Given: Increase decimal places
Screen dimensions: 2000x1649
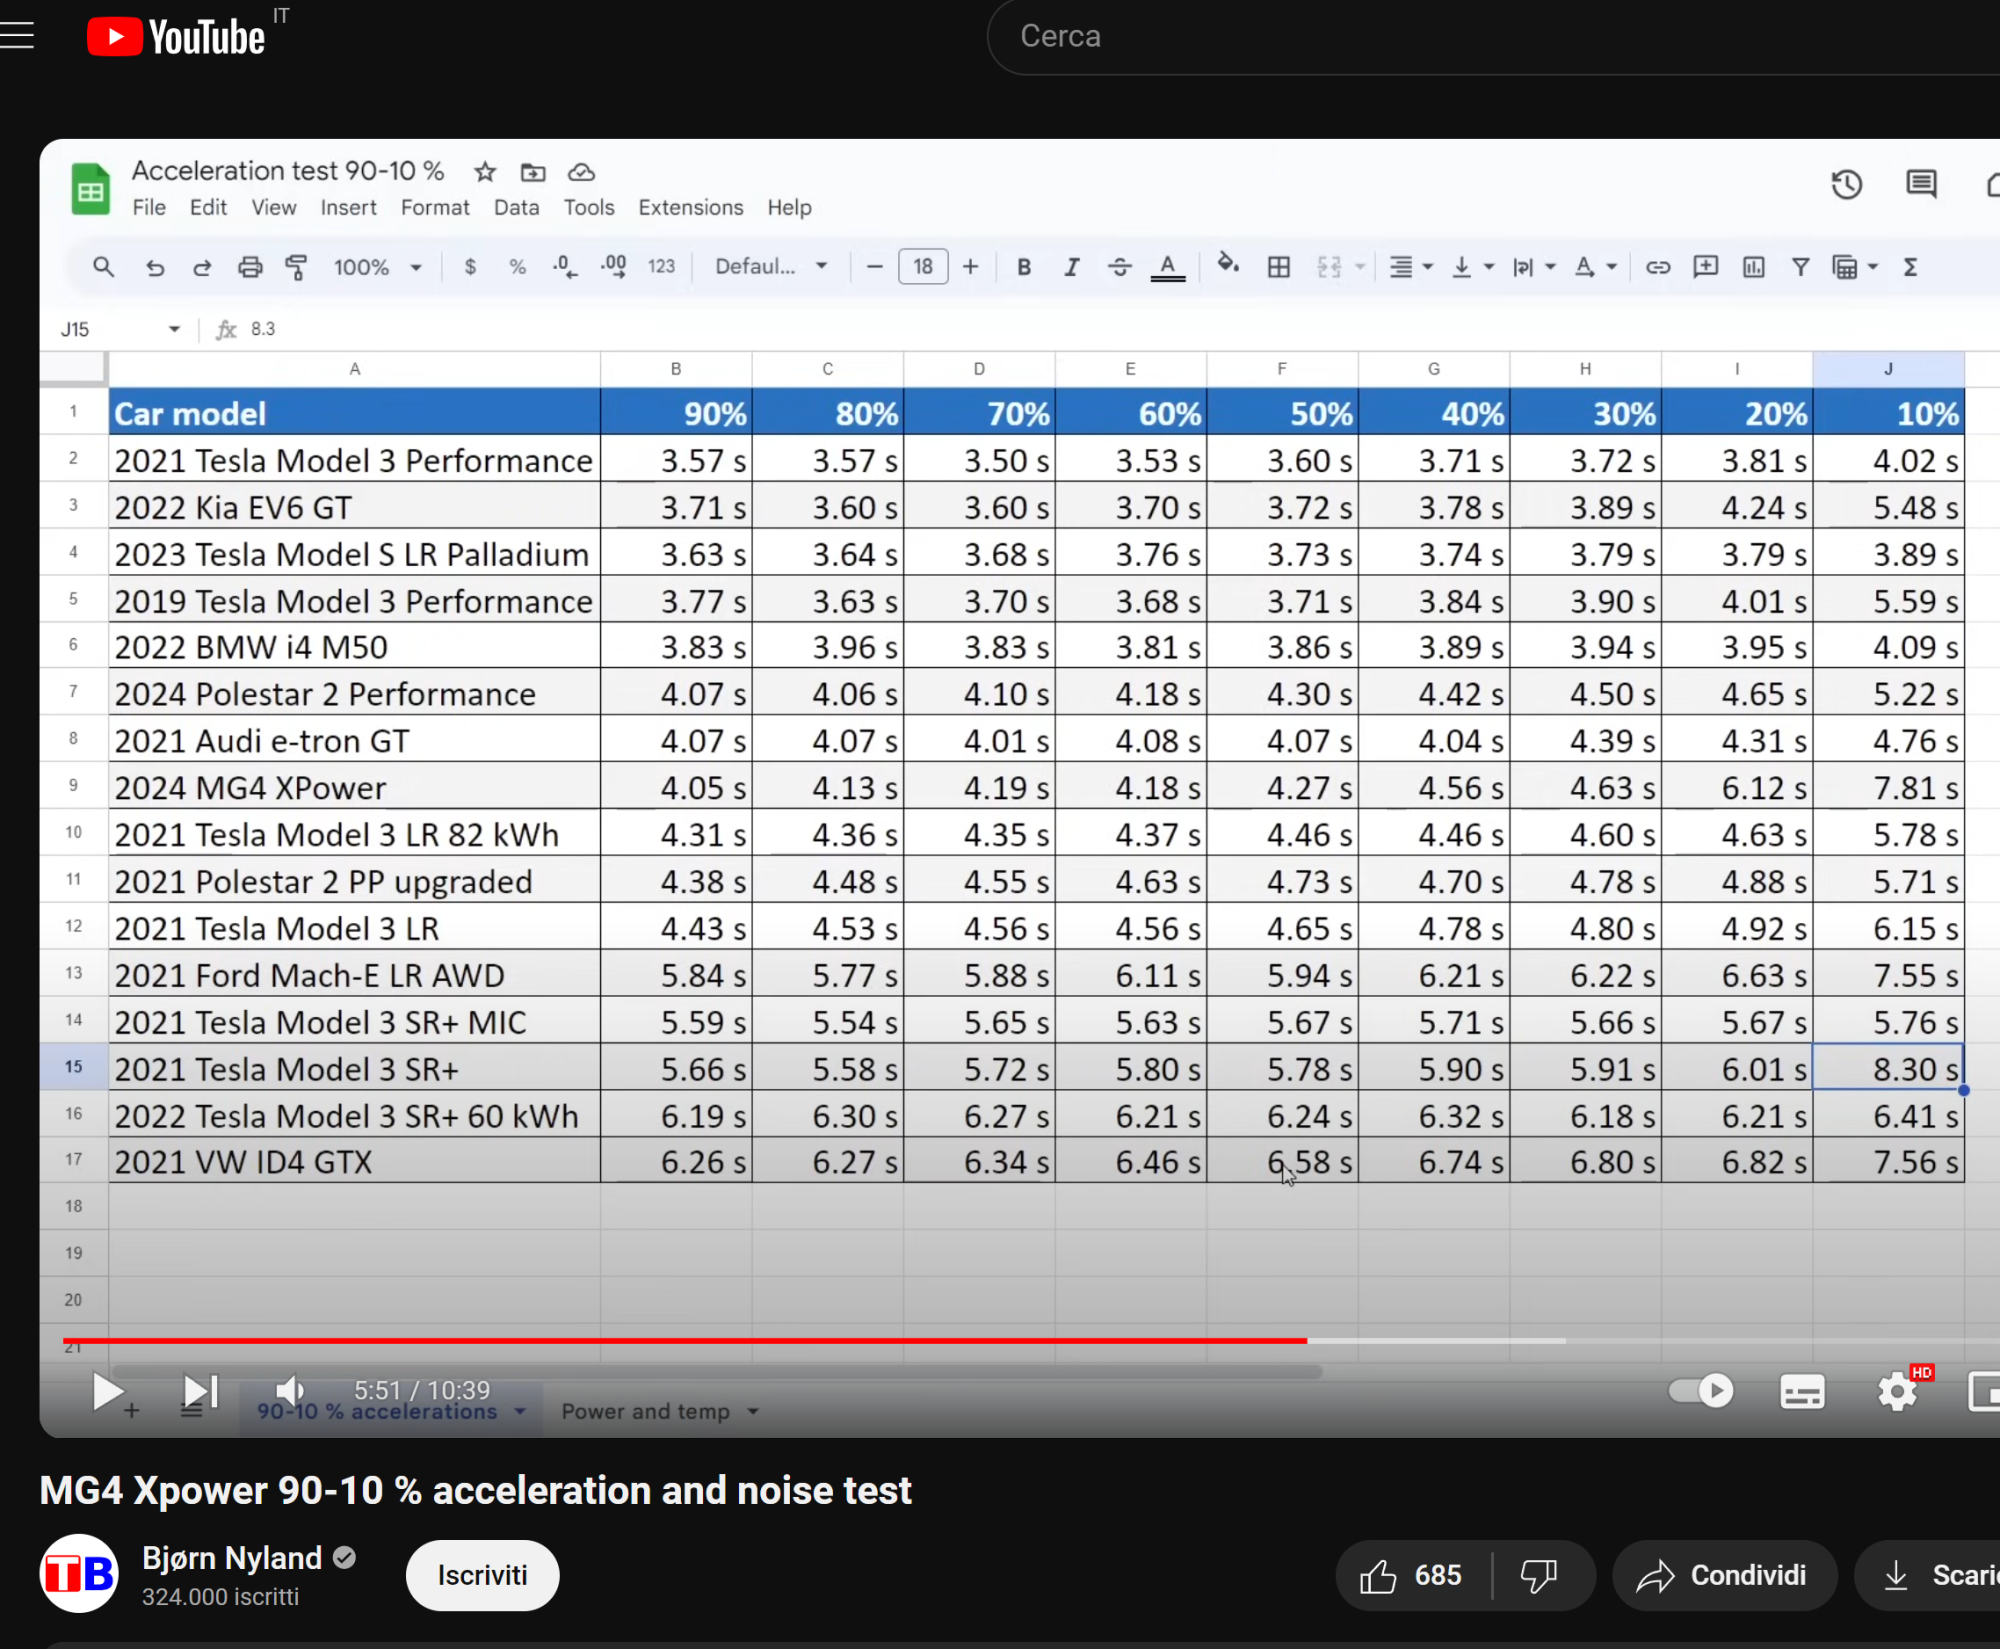Looking at the screenshot, I should point(613,267).
